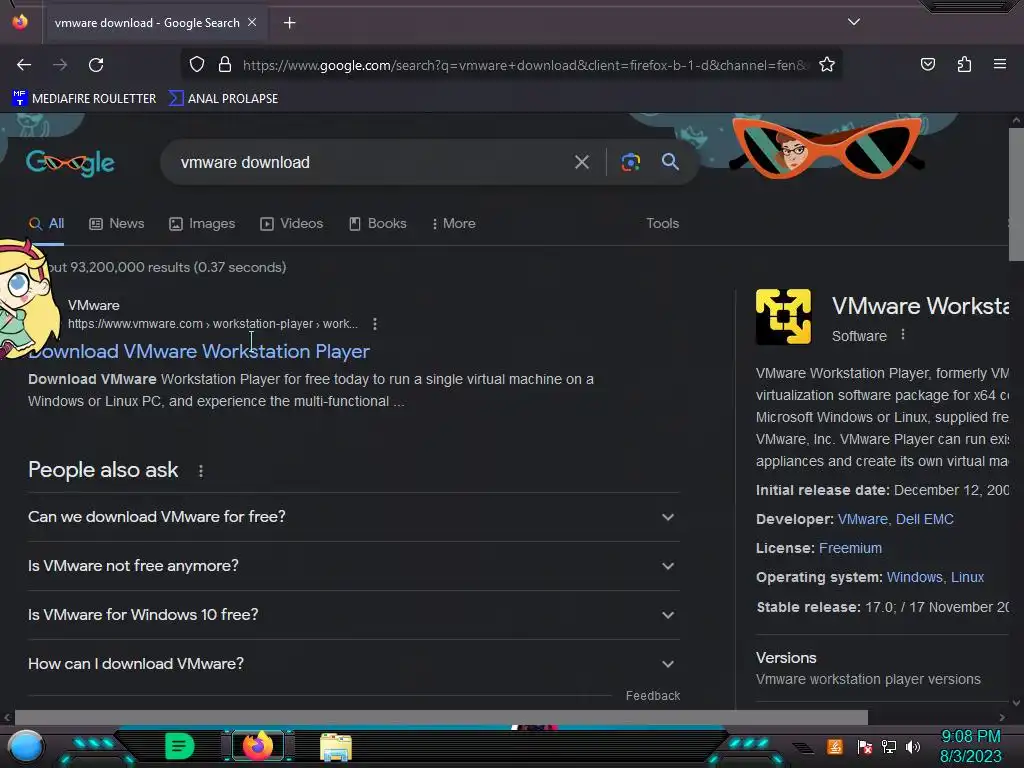Open People also ask options menu
1024x768 pixels.
coord(200,471)
